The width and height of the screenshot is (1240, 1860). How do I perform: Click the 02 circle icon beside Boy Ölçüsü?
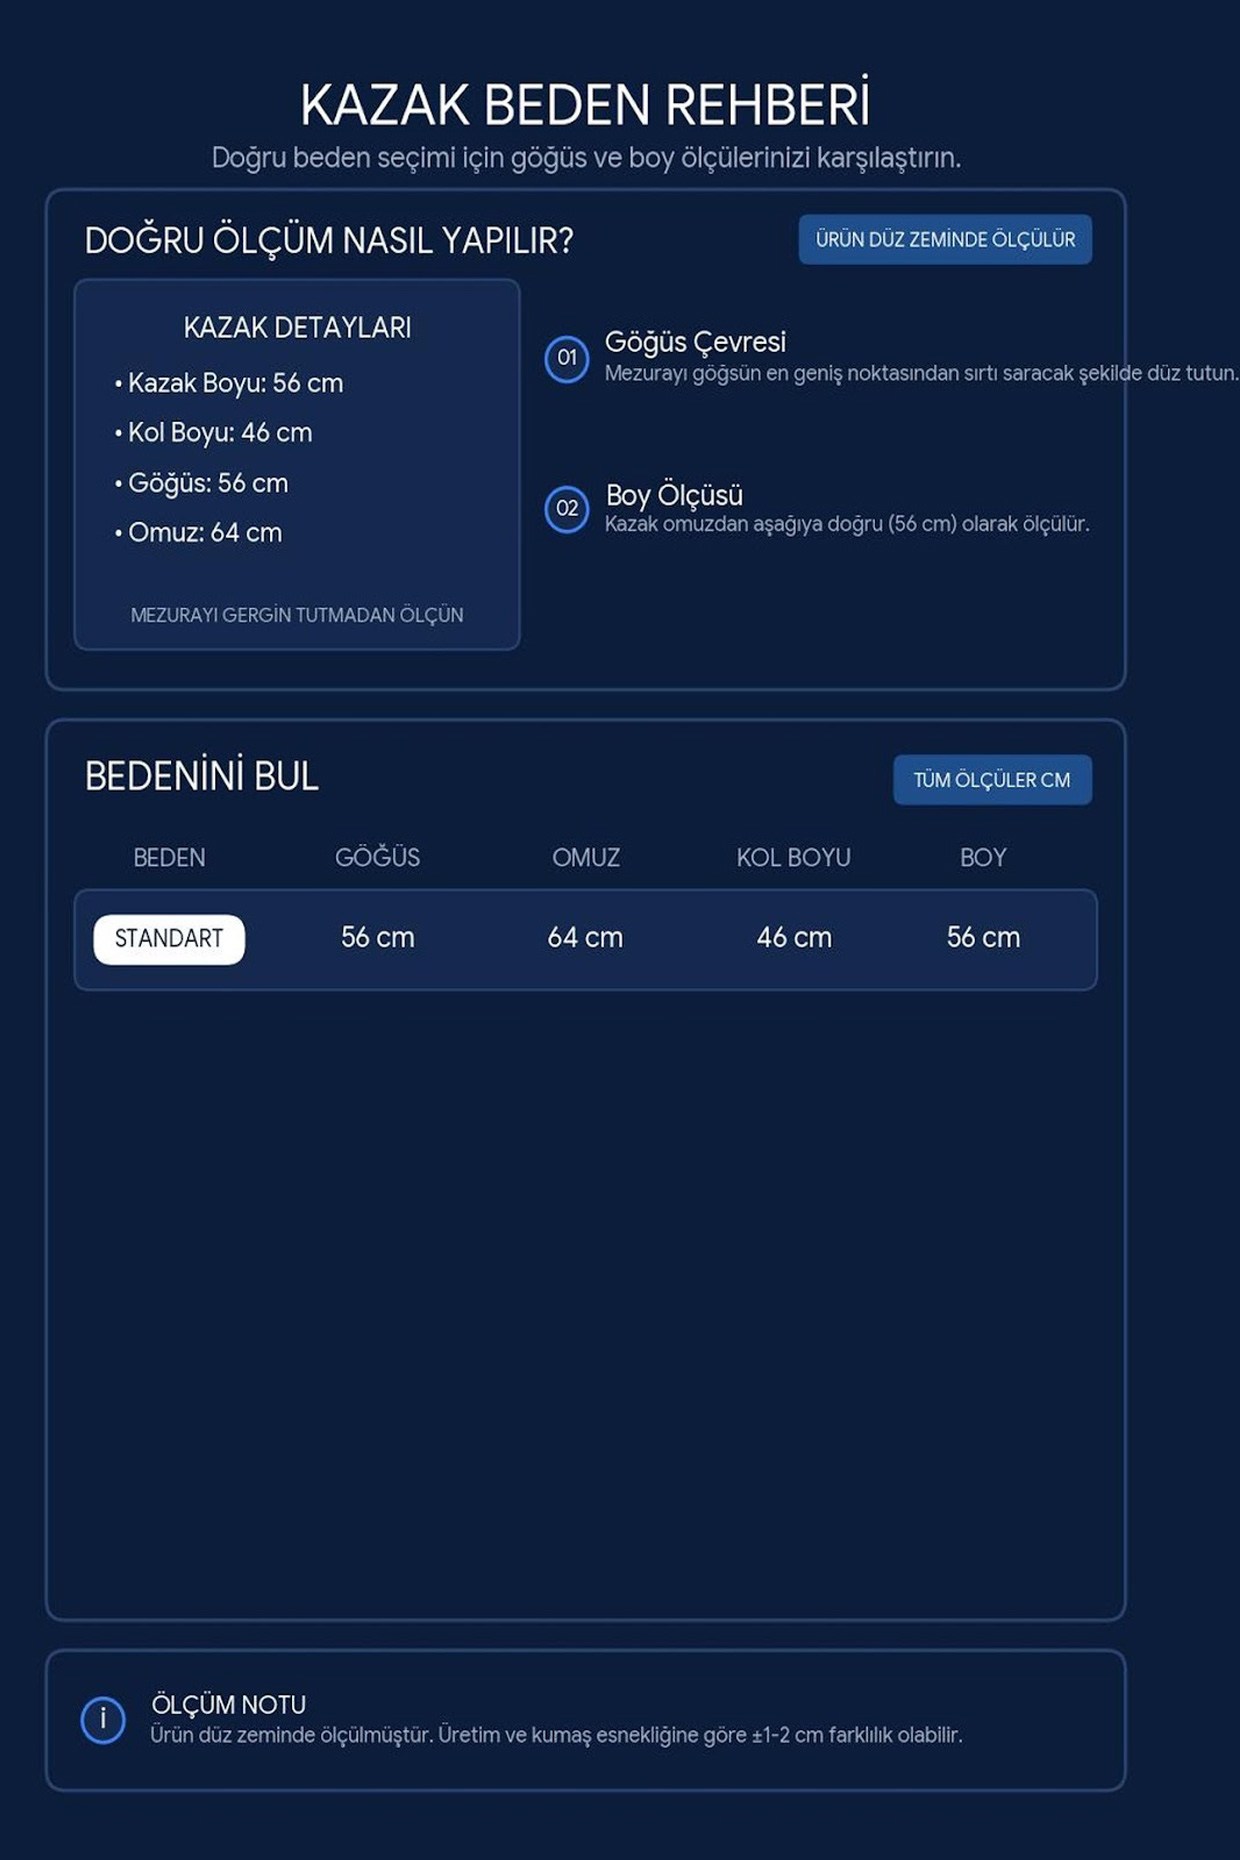coord(567,508)
